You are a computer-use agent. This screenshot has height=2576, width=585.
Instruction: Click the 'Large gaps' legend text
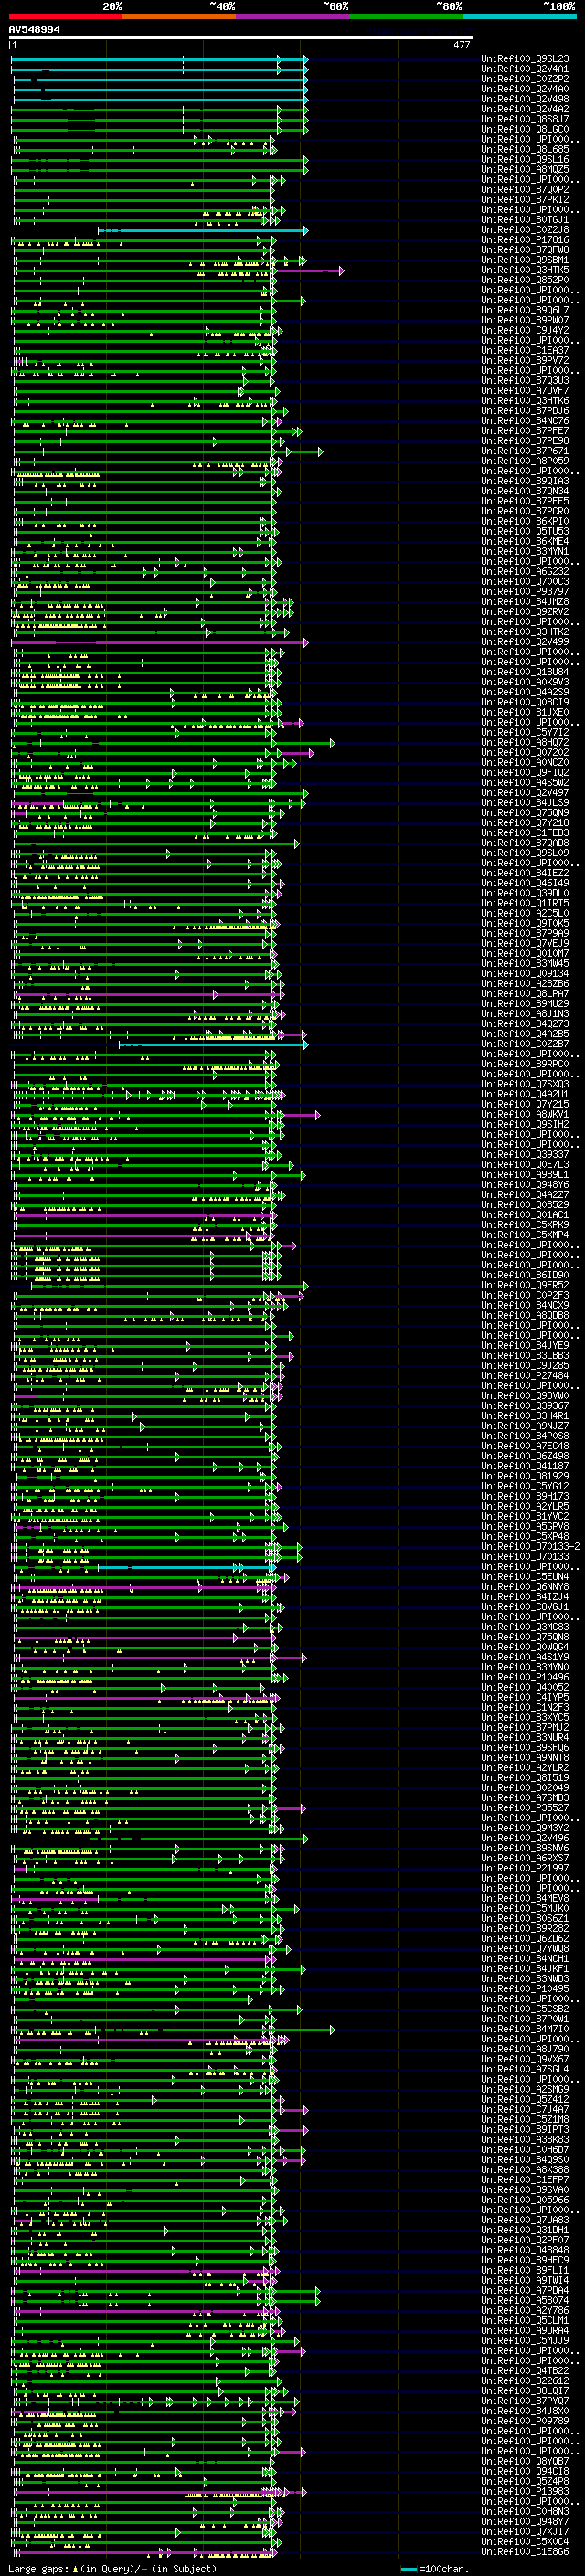tap(38, 2569)
